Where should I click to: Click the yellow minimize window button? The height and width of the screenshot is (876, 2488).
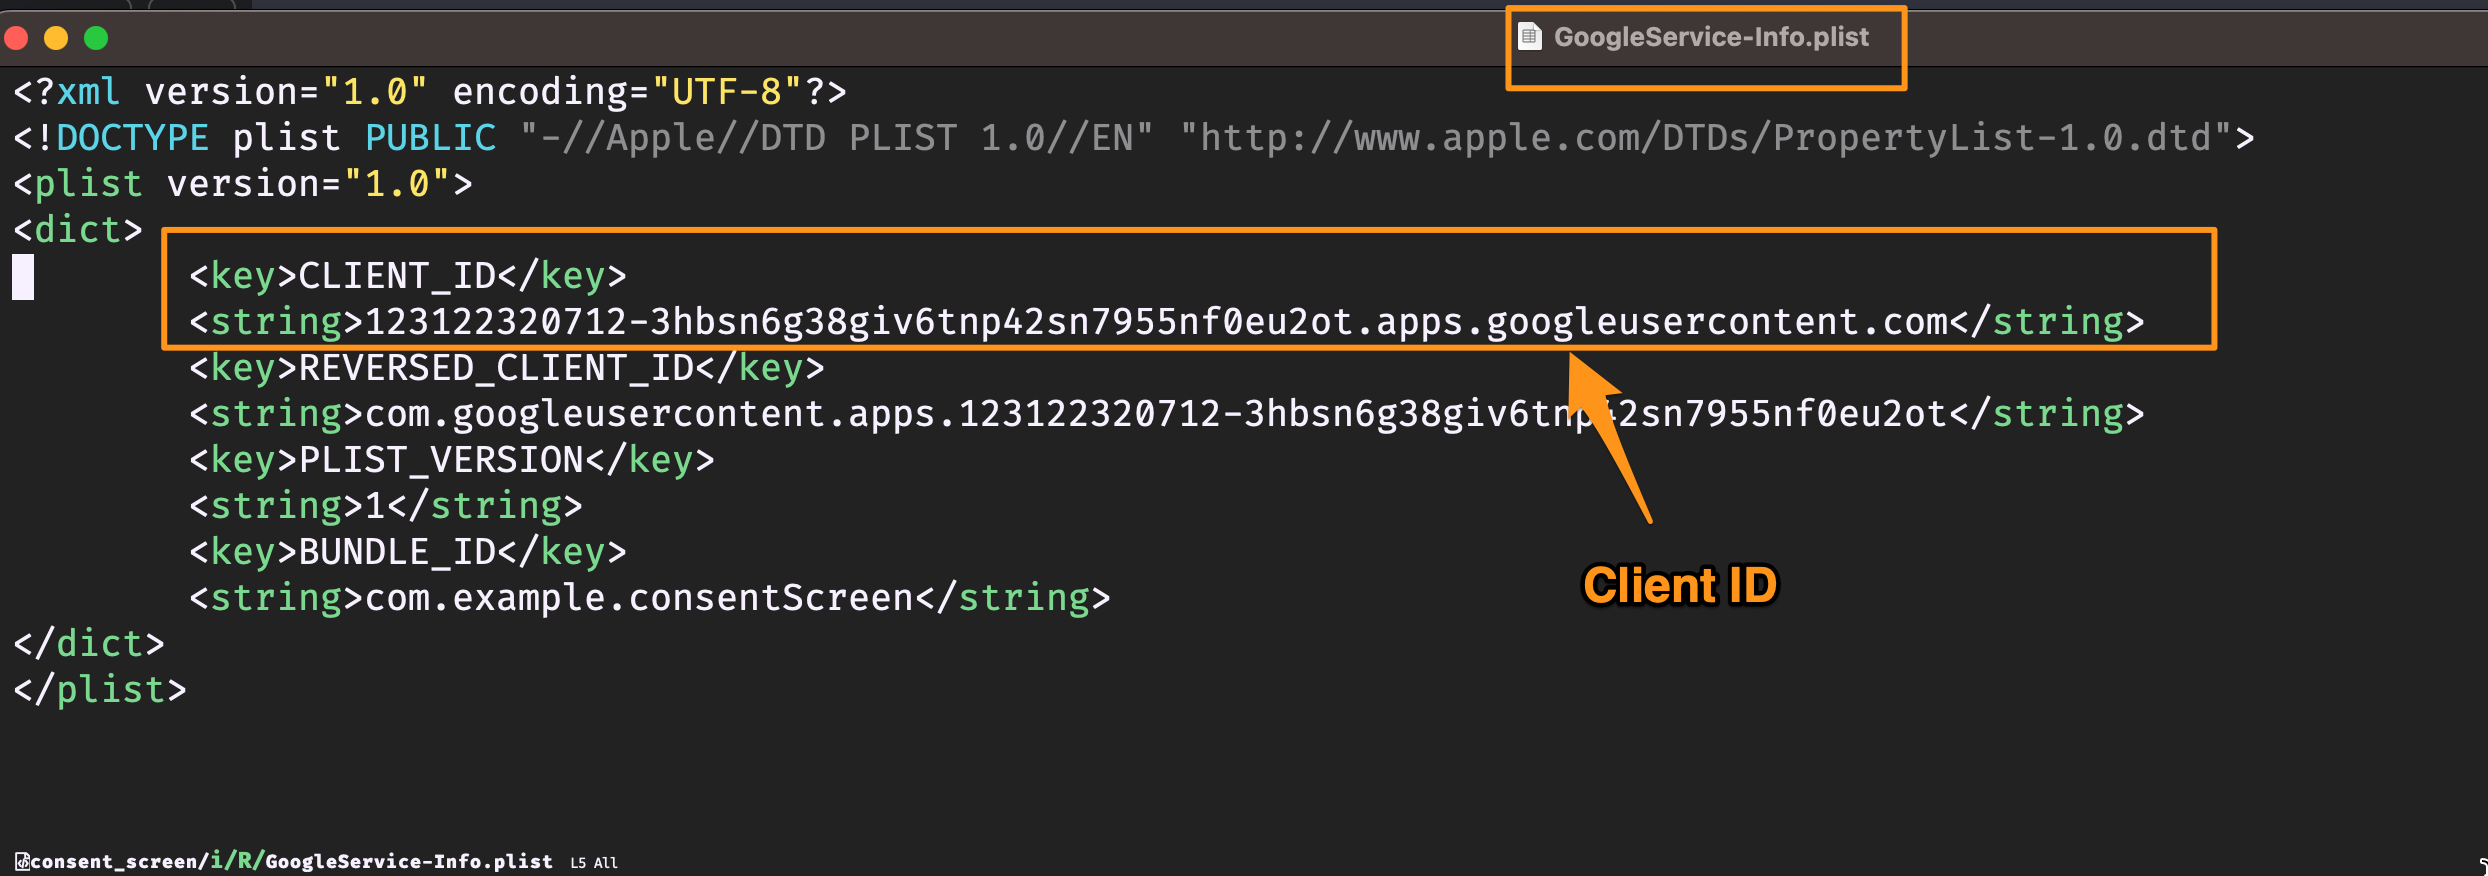click(56, 38)
